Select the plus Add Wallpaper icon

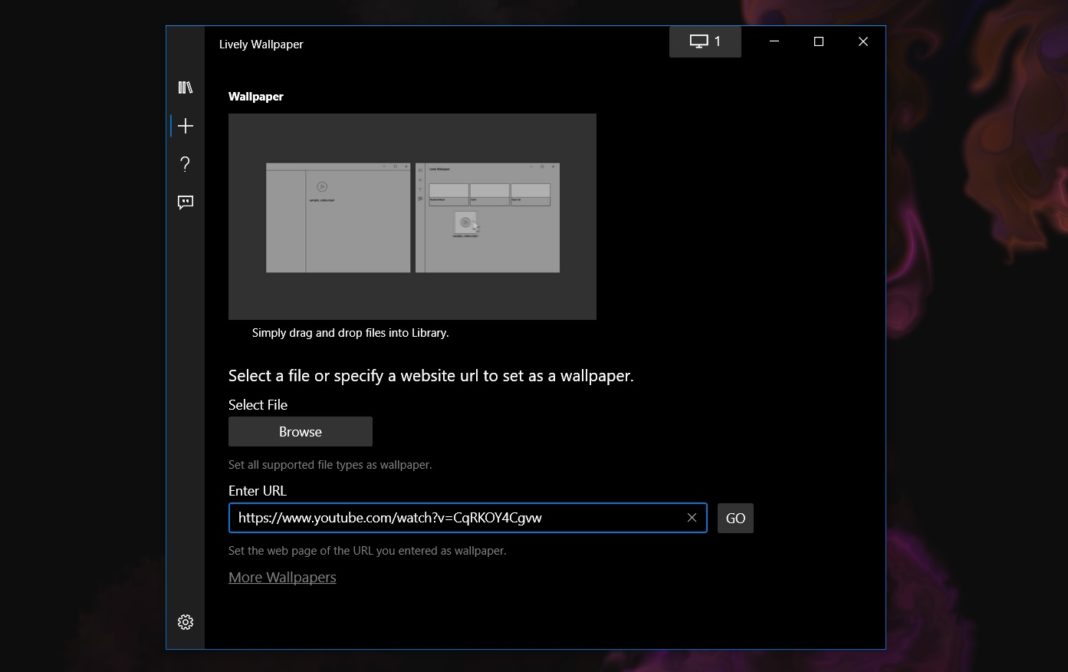(x=187, y=126)
